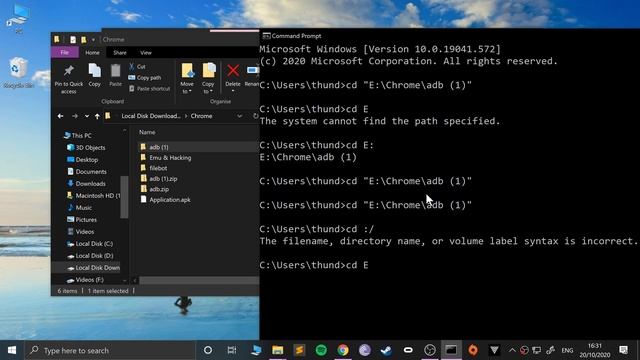Open Macintosh HD in navigation pane
640x360 pixels.
[x=98, y=196]
